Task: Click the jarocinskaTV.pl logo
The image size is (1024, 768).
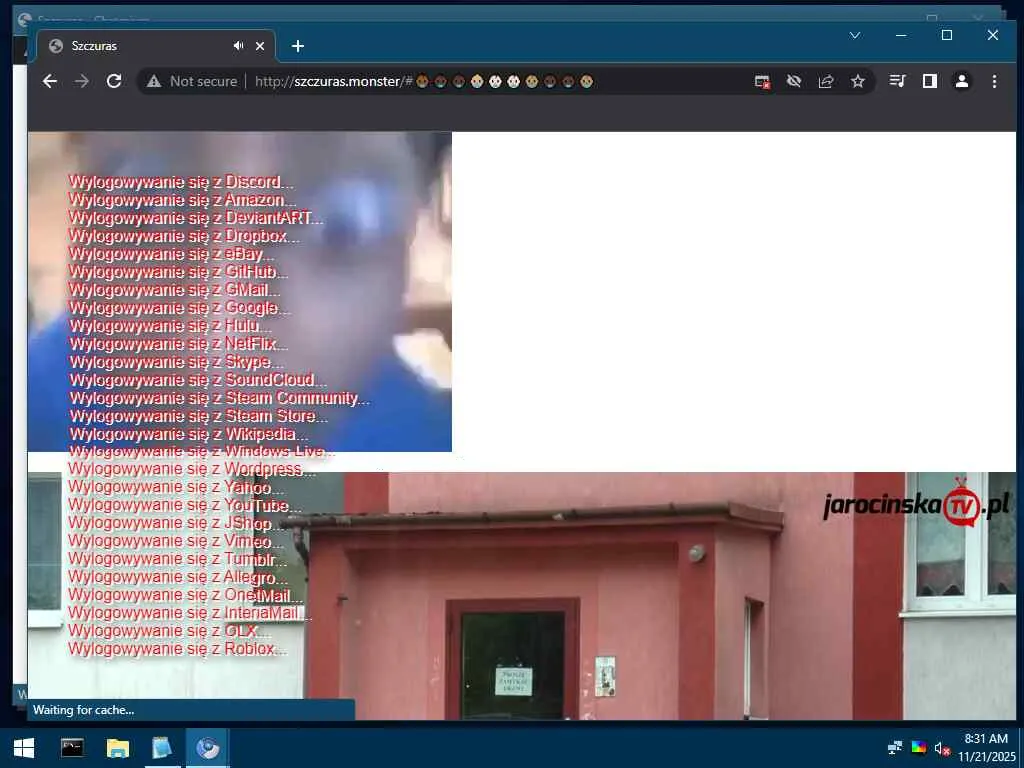Action: [916, 505]
